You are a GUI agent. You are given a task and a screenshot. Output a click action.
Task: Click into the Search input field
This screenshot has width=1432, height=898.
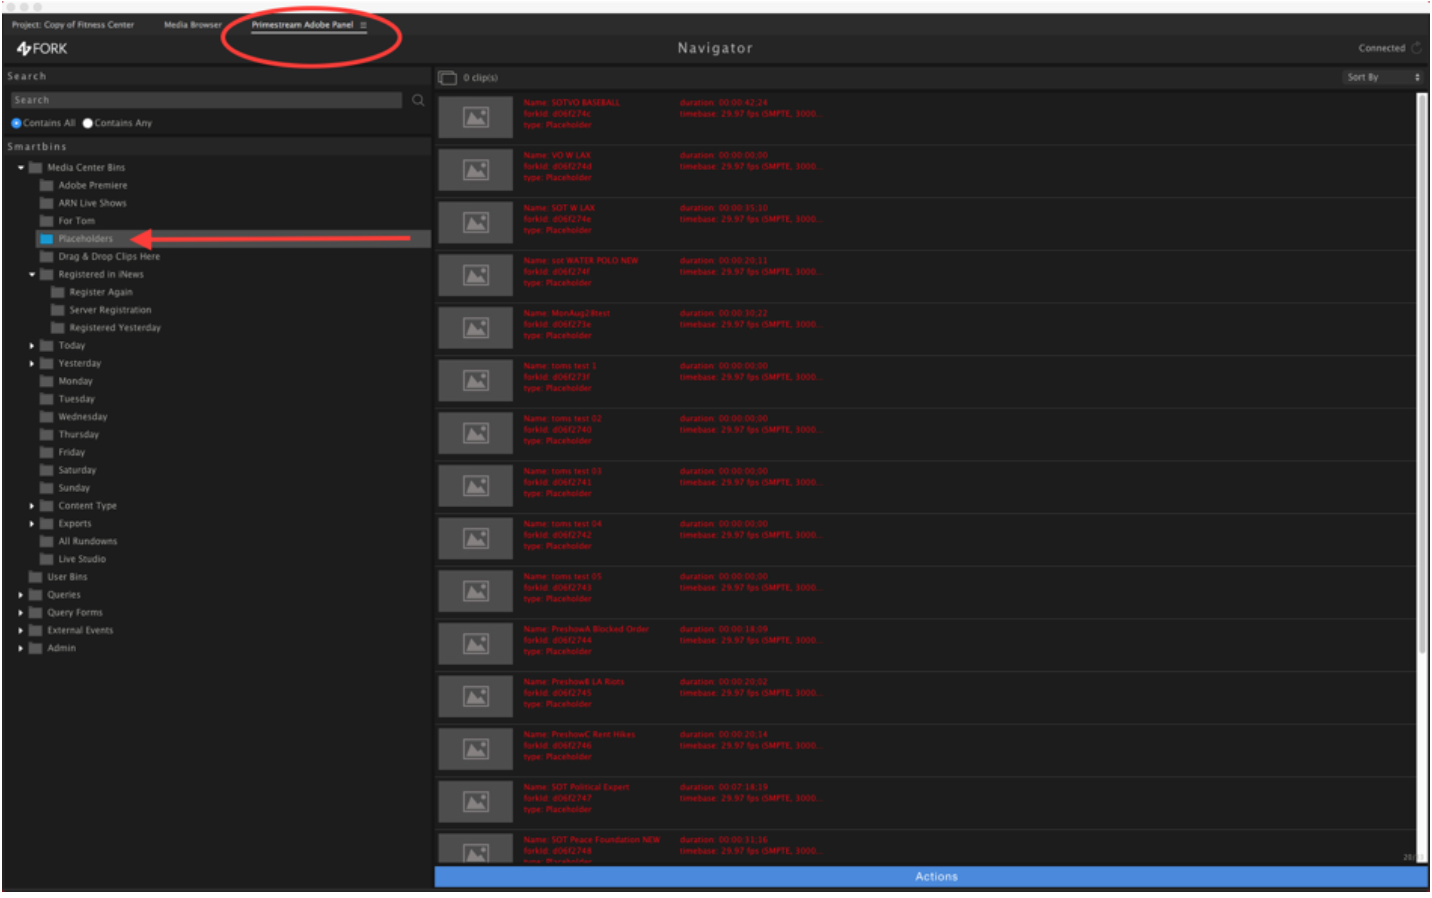click(205, 100)
